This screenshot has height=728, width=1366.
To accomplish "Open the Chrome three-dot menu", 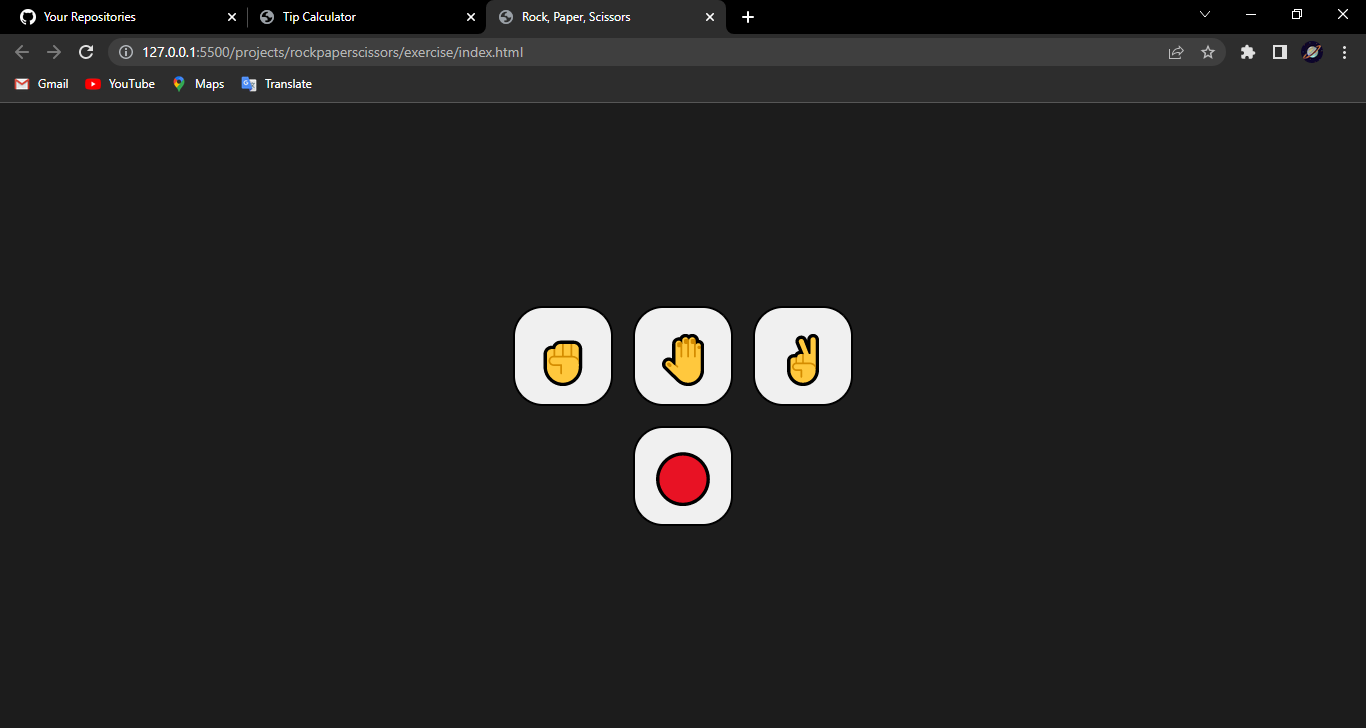I will click(x=1344, y=52).
